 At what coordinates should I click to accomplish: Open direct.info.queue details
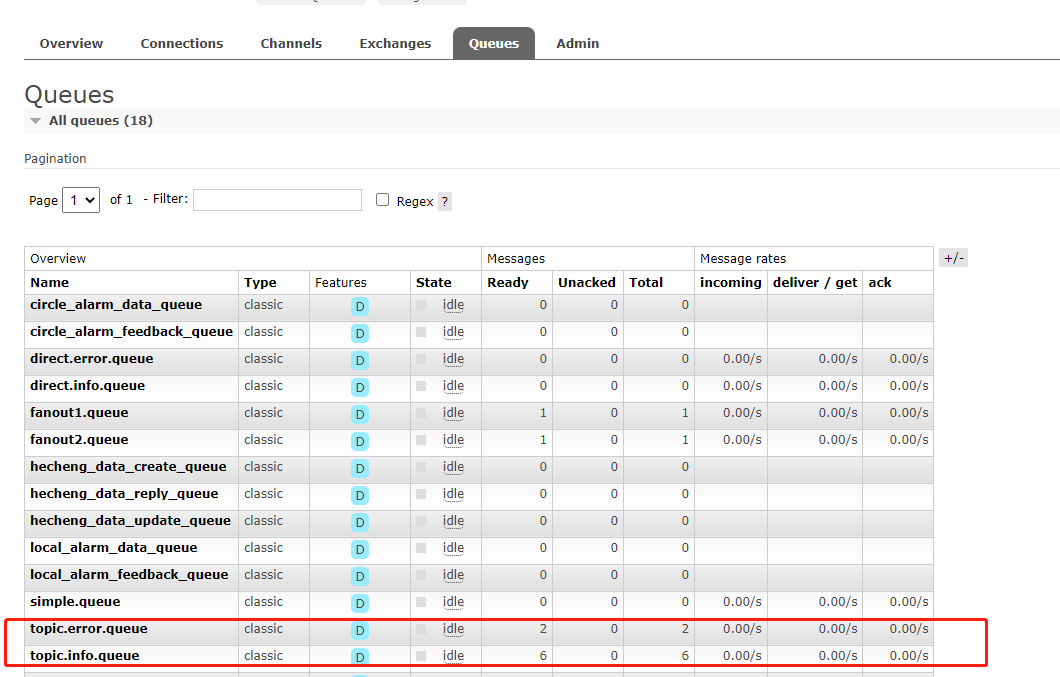(88, 386)
